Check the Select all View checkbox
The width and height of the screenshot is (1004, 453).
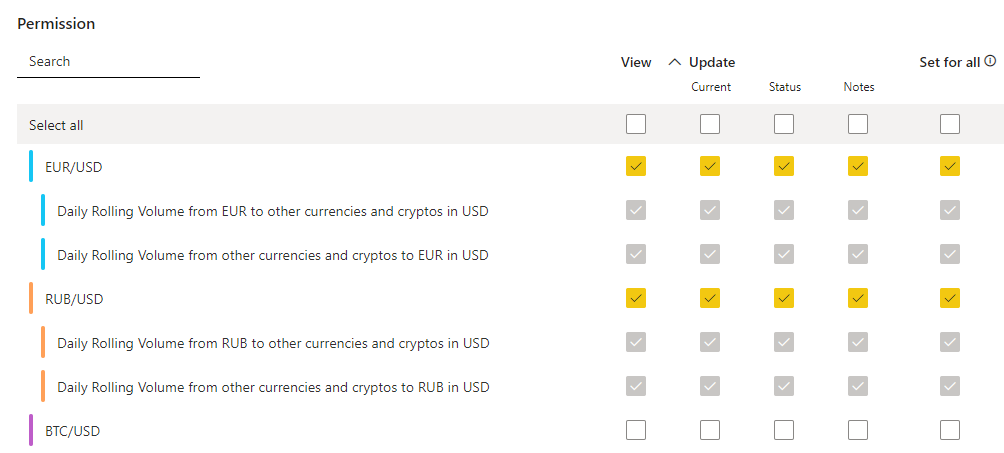point(636,125)
